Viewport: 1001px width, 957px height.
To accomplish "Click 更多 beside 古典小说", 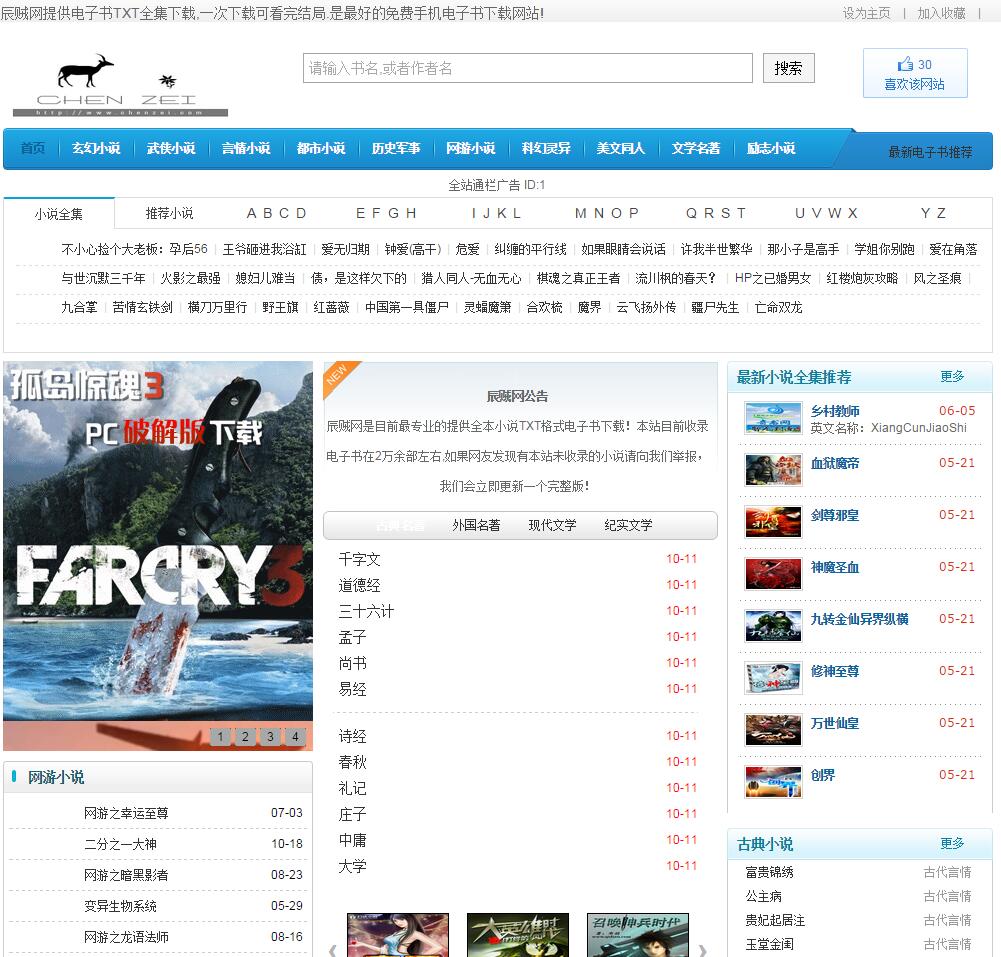I will click(x=952, y=843).
